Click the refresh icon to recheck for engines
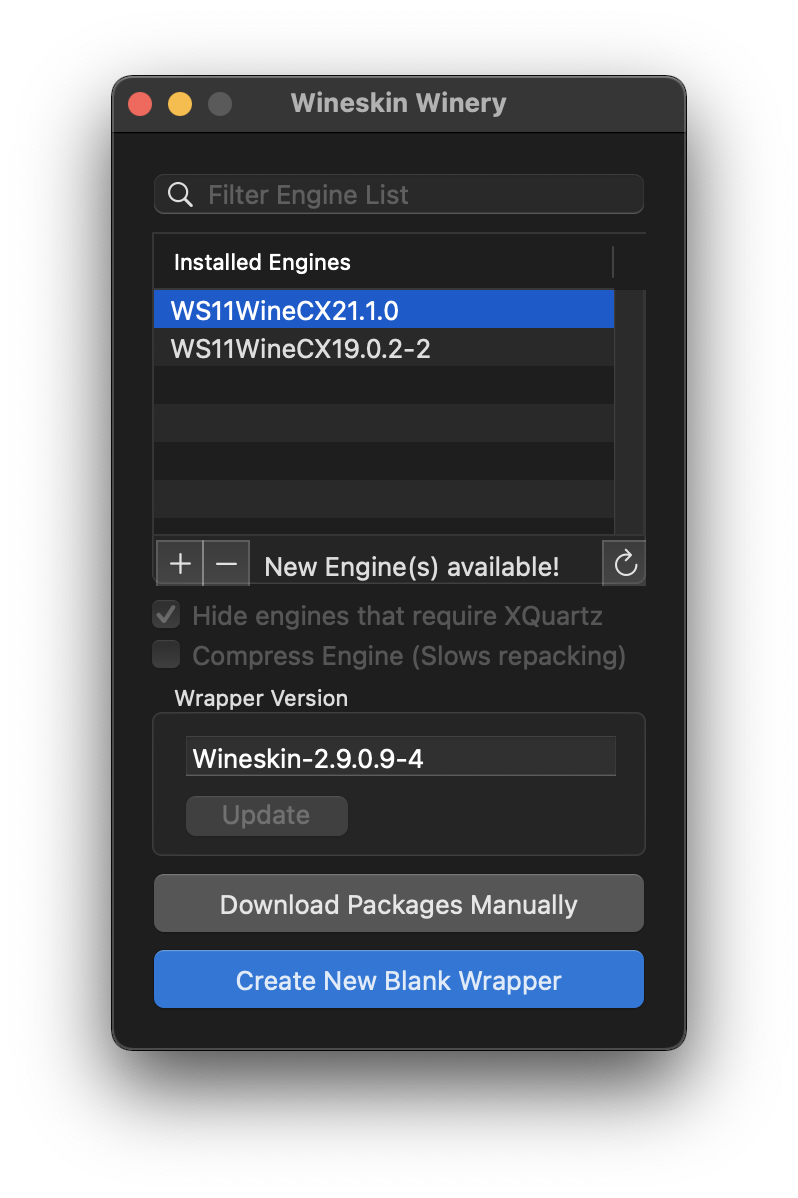 click(623, 564)
